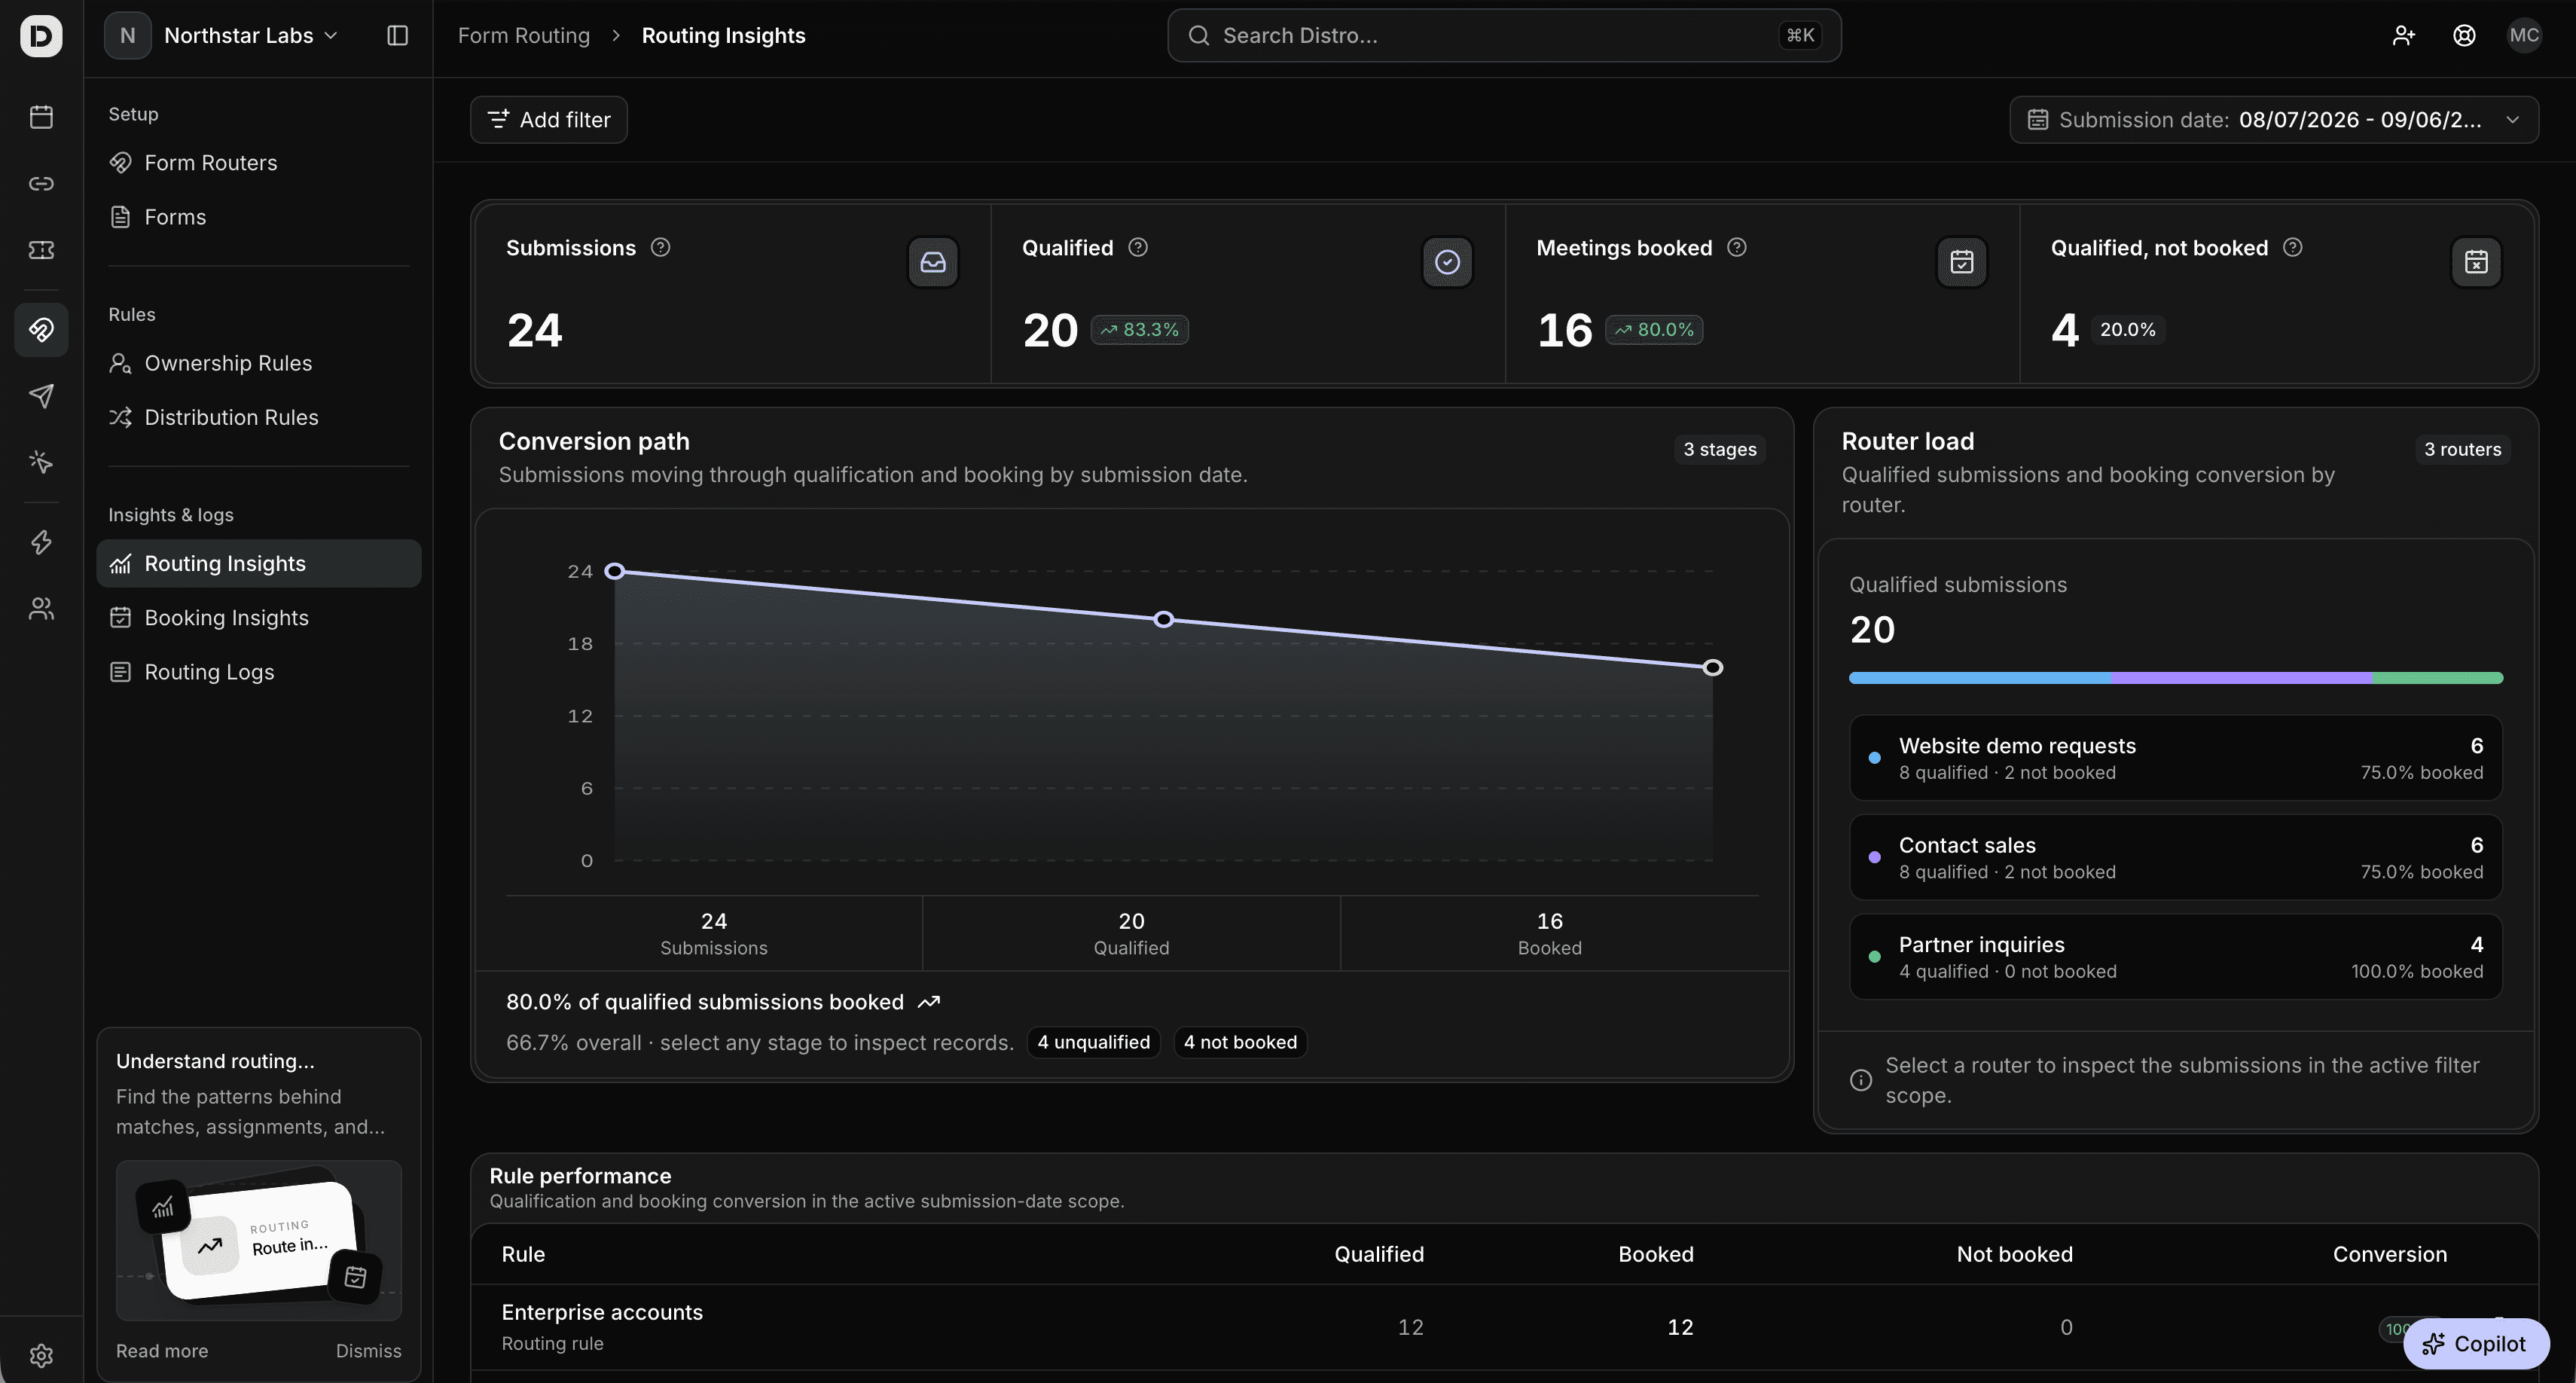Dismiss the Understand routing tip card
The height and width of the screenshot is (1383, 2576).
[368, 1350]
